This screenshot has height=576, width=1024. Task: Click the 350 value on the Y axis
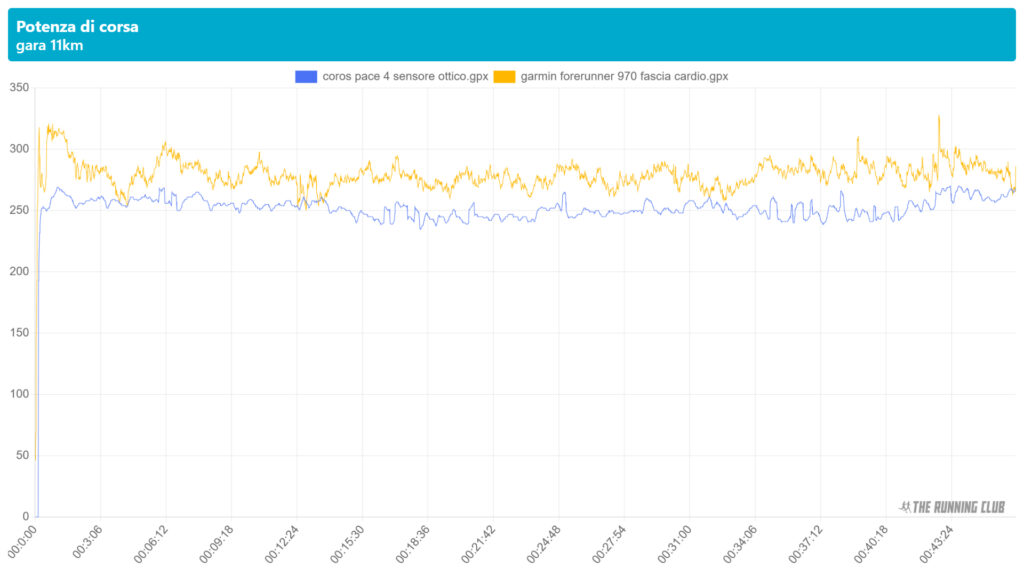(x=17, y=88)
